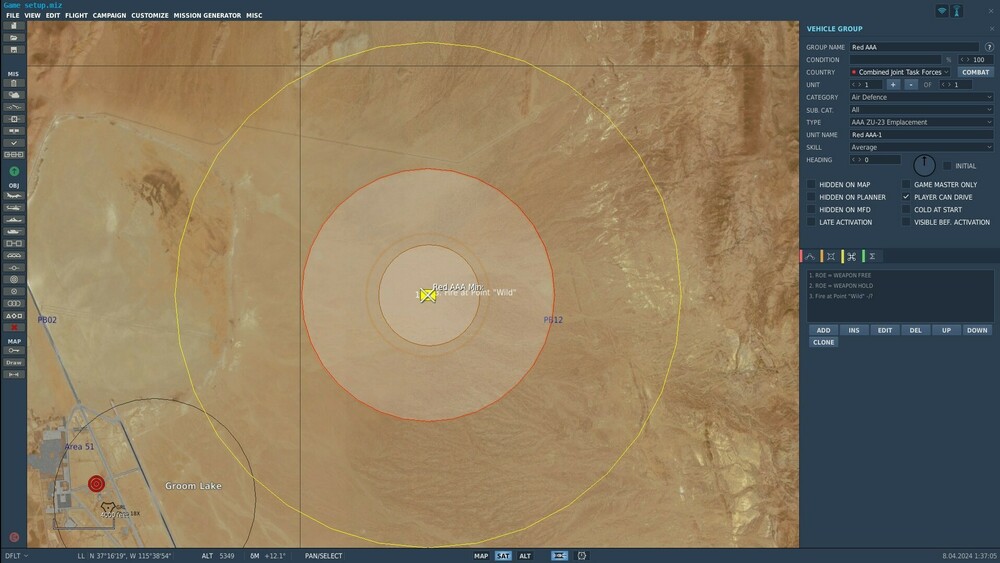Open the route tab icon with red marker
This screenshot has width=1000, height=563.
pos(809,256)
